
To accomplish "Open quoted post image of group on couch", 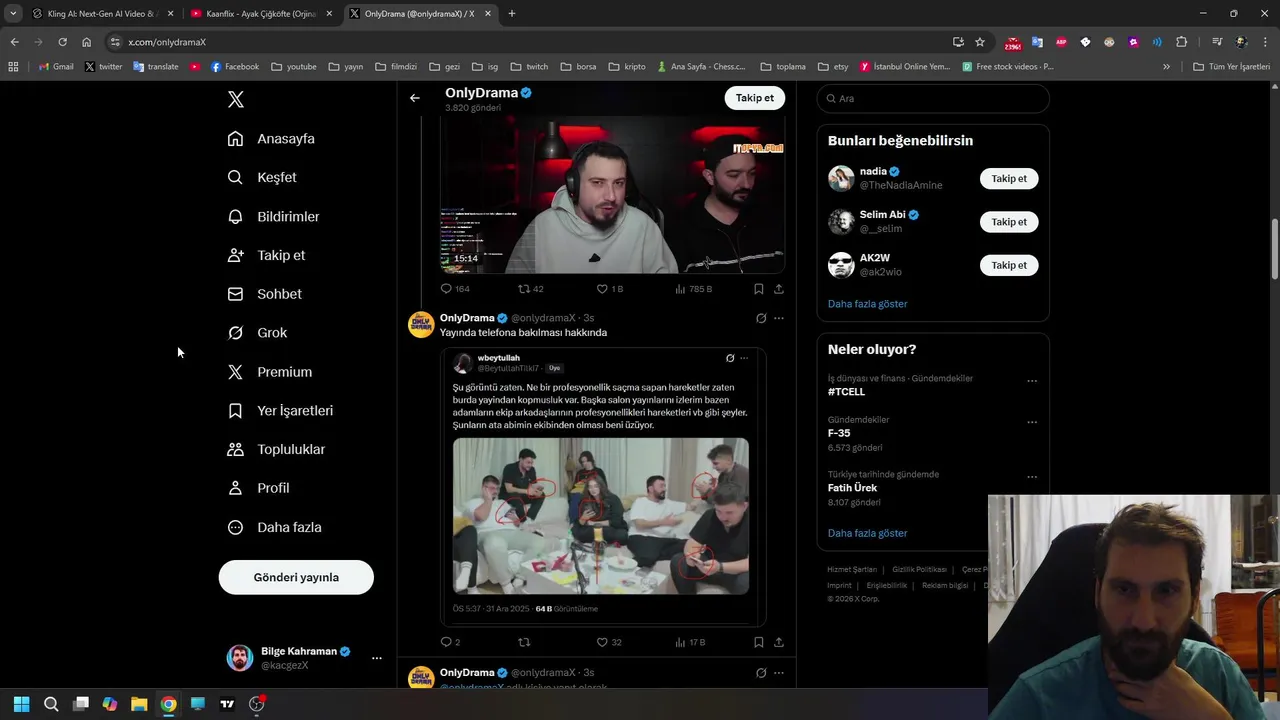I will (x=600, y=516).
